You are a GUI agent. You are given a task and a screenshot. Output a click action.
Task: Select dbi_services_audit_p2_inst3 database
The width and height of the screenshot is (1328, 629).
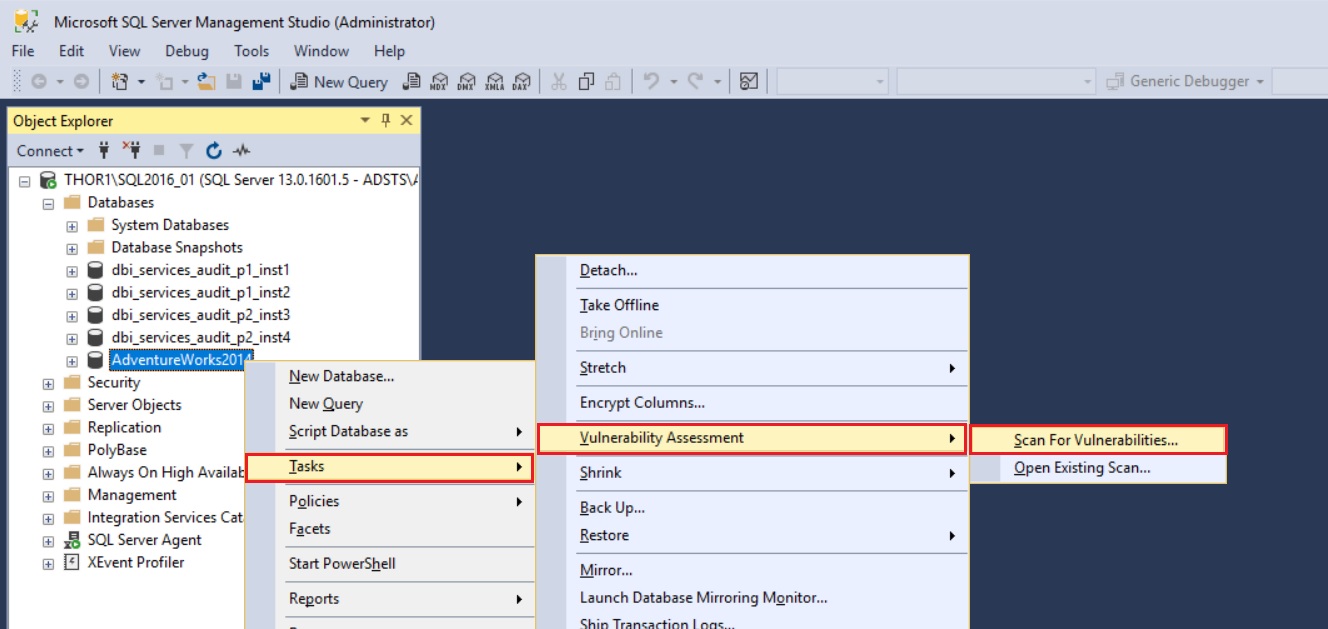(x=200, y=315)
